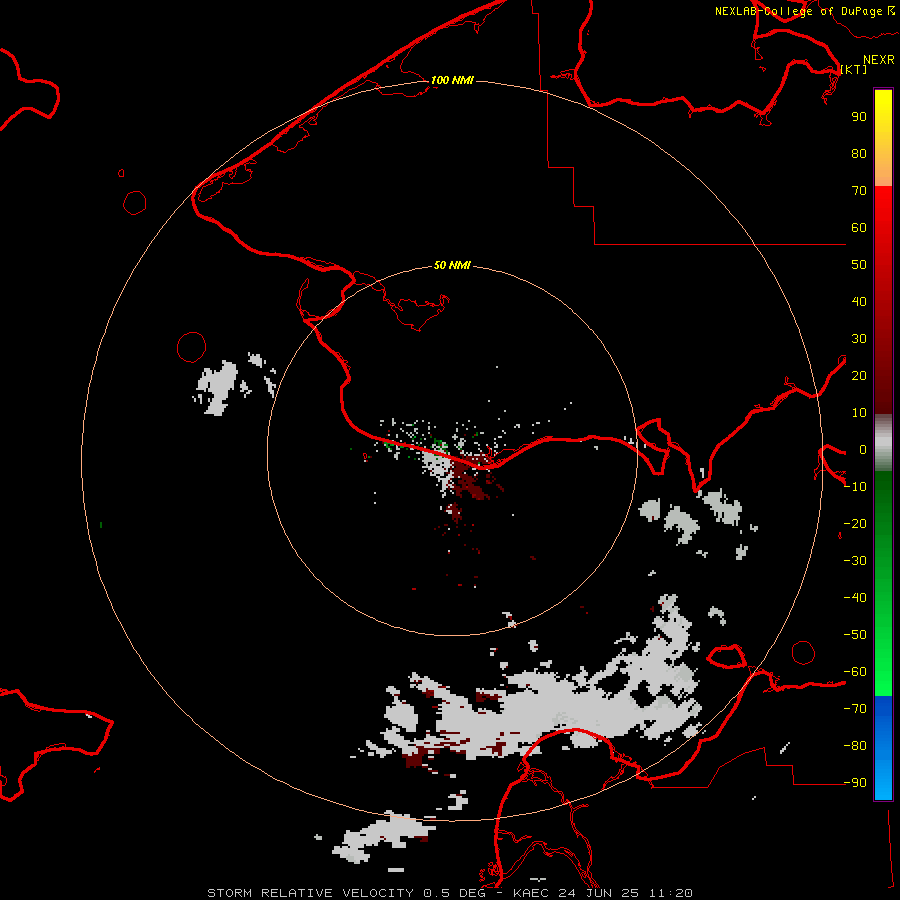
Task: Click the [KT] units label
Action: click(854, 69)
